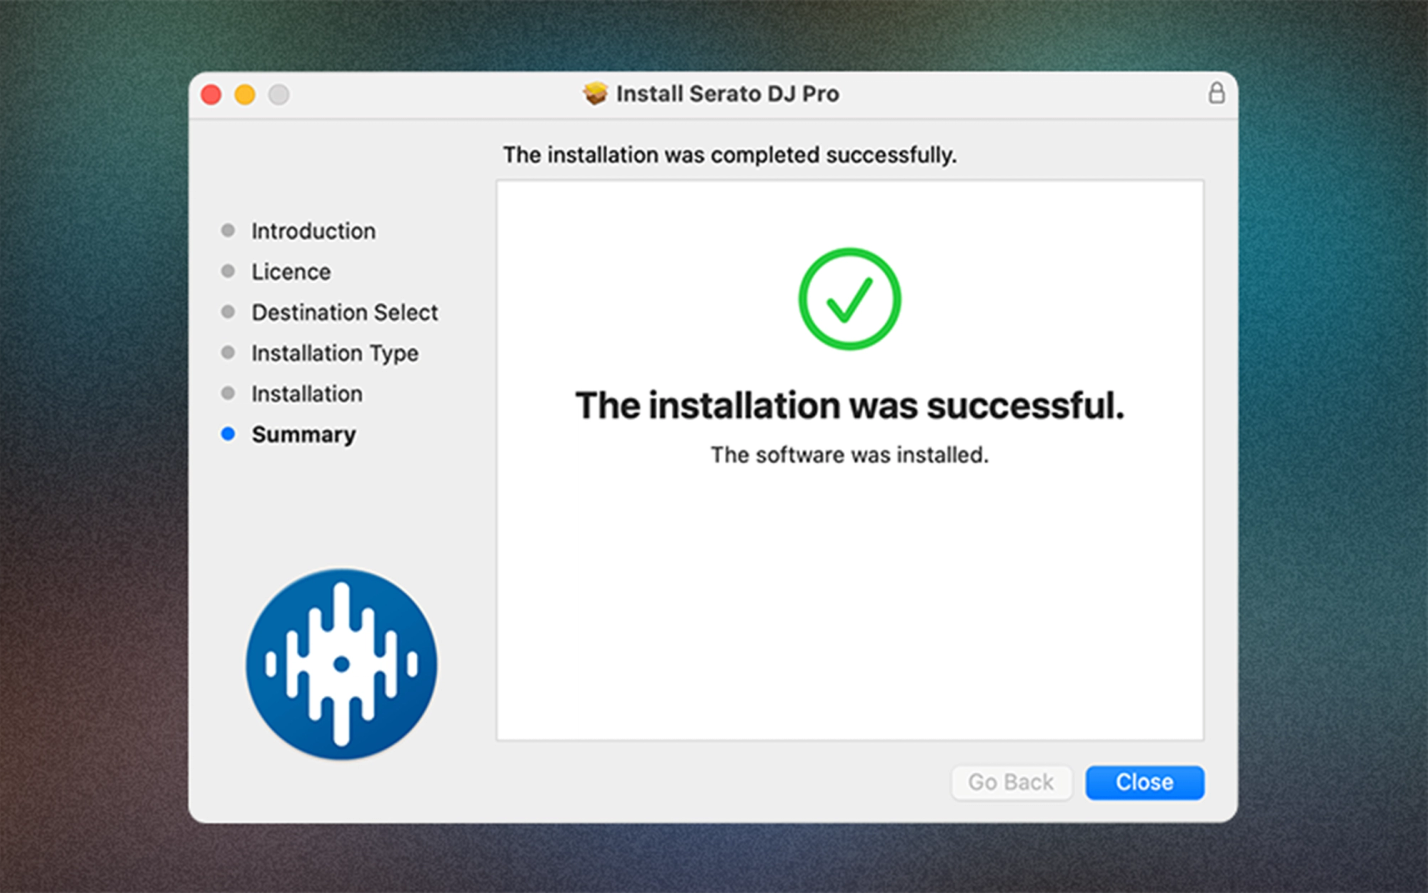The image size is (1428, 893).
Task: Click the blue Summary step bullet
Action: (x=227, y=434)
